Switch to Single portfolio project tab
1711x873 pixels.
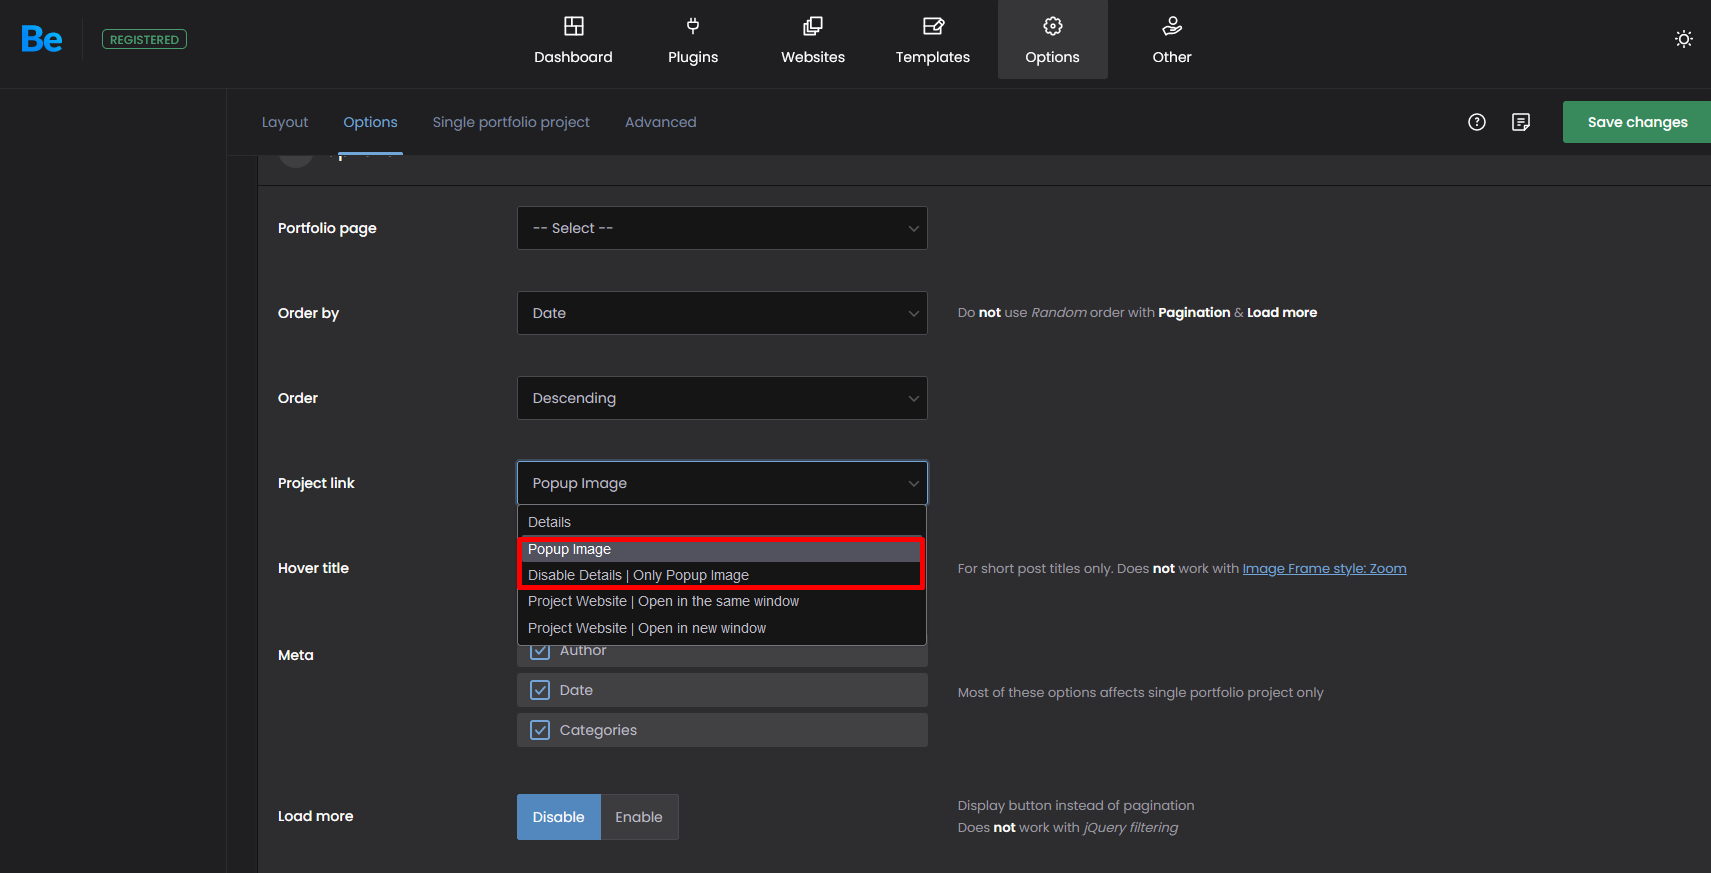pyautogui.click(x=511, y=122)
